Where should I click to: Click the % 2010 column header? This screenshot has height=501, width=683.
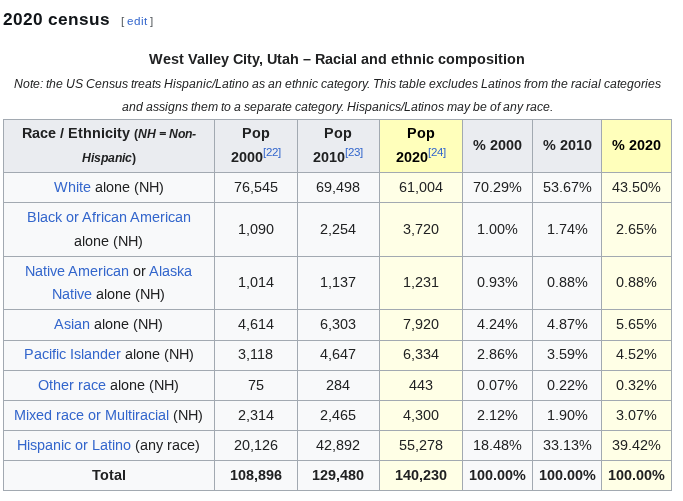(567, 146)
